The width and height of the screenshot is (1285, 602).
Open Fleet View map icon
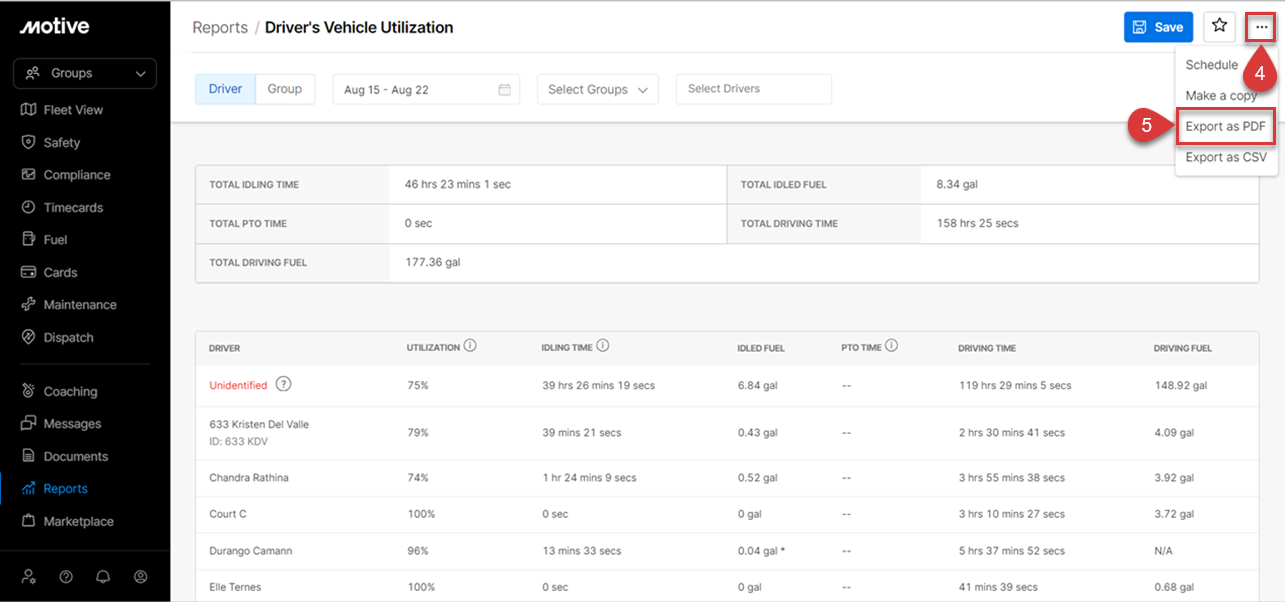point(28,110)
